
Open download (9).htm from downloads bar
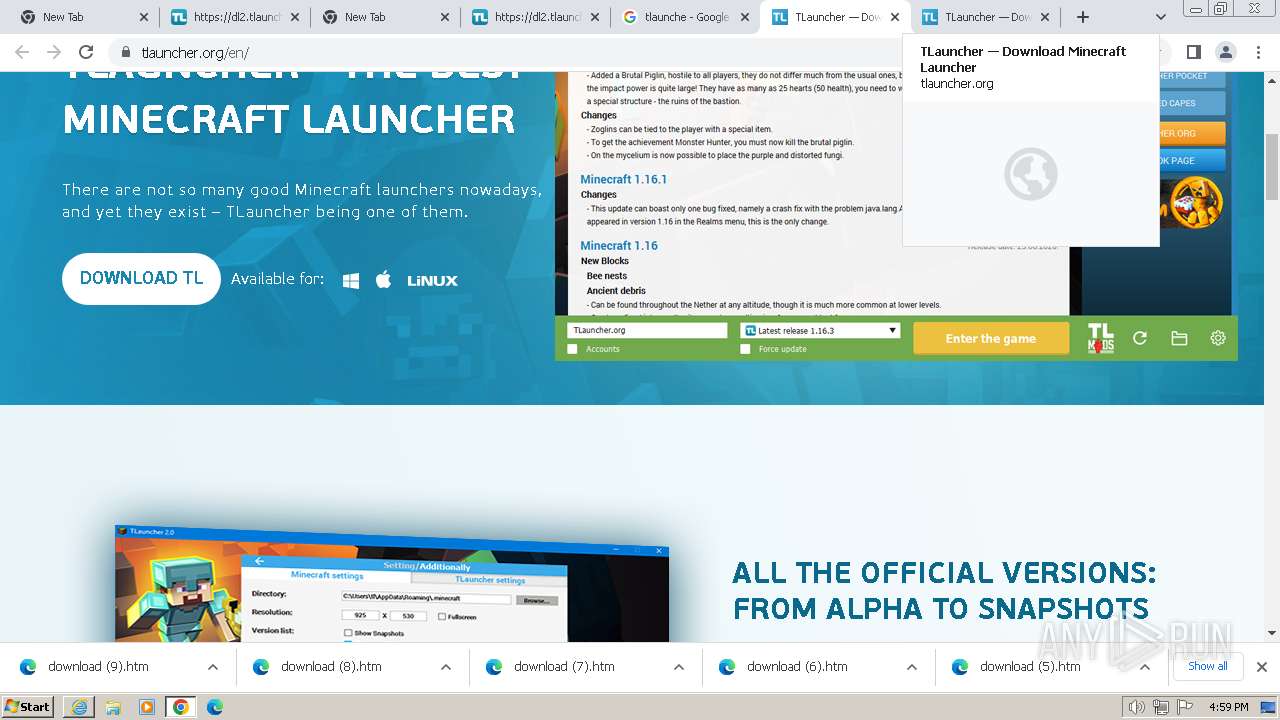(98, 666)
